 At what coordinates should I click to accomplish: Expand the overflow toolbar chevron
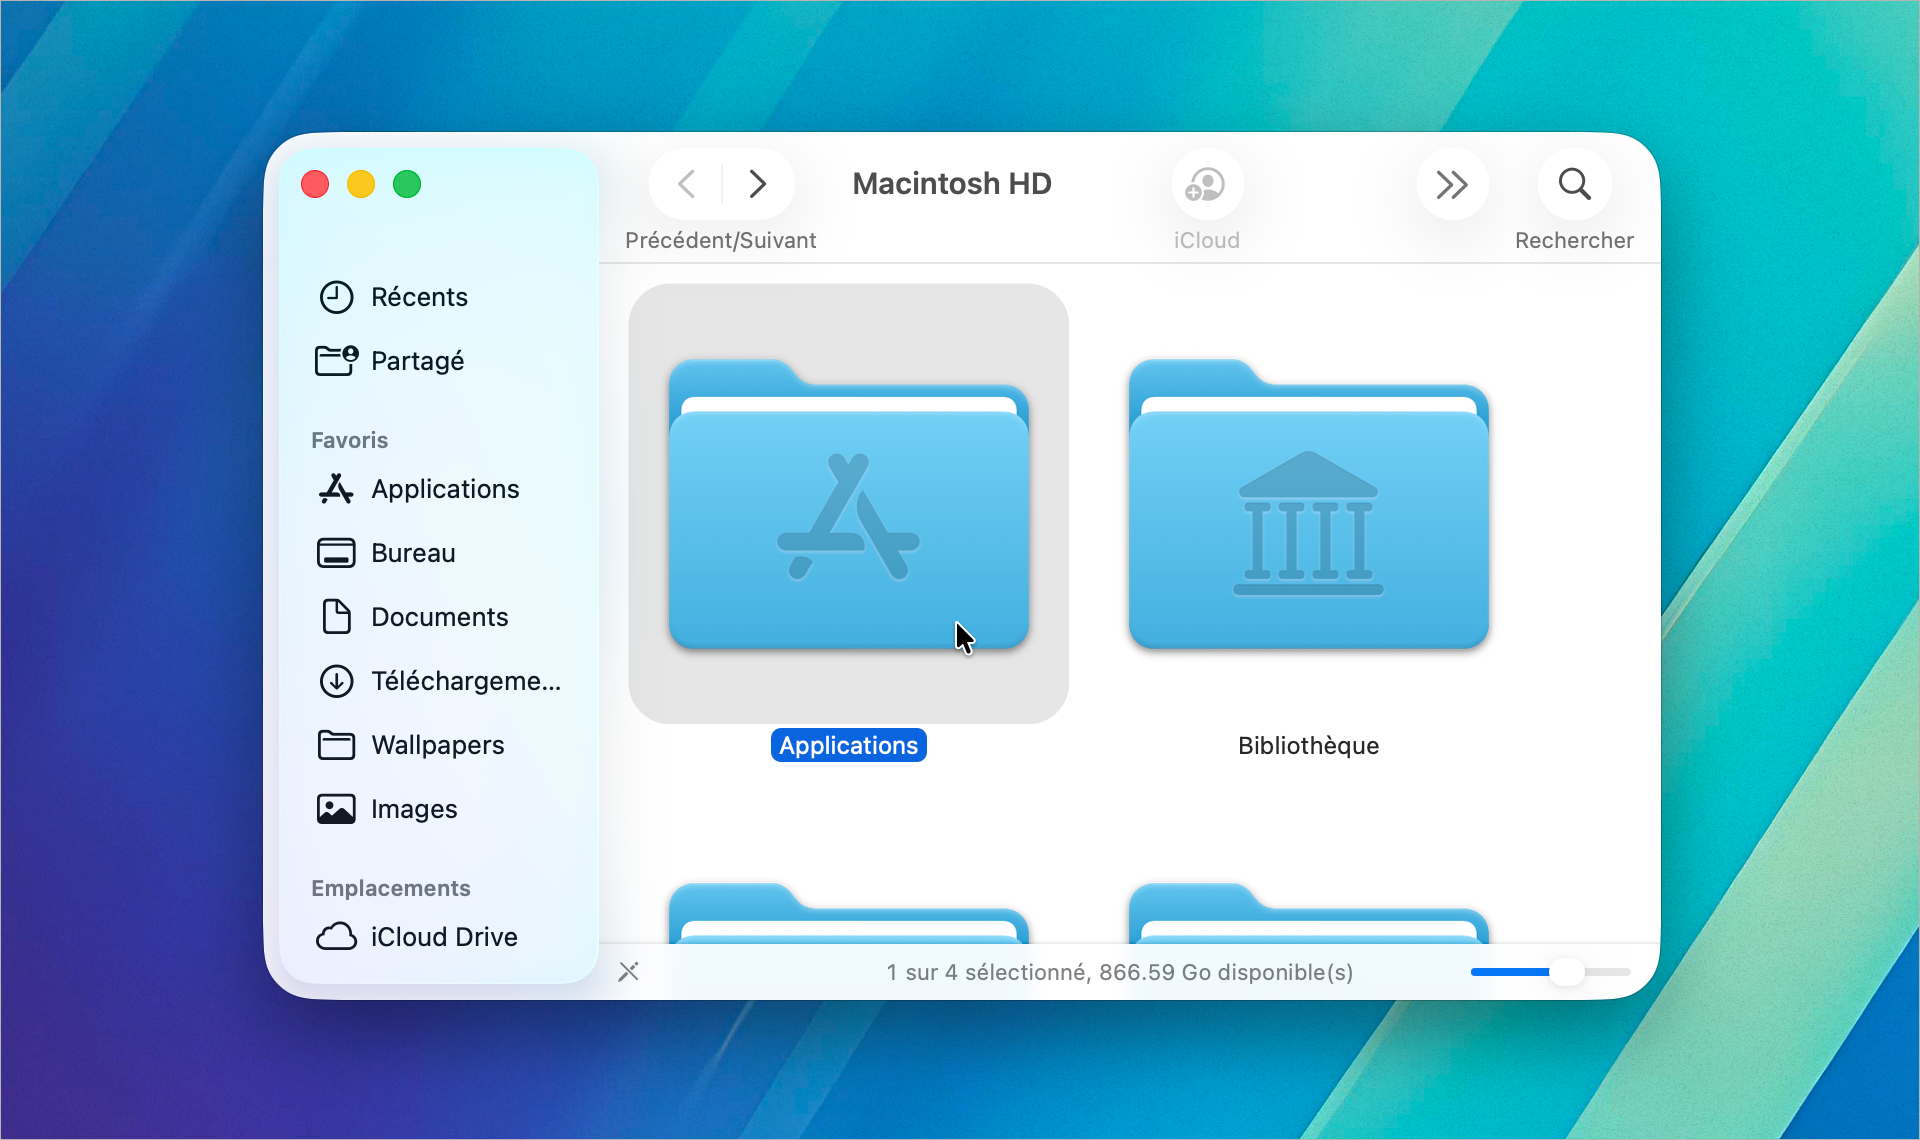point(1451,183)
